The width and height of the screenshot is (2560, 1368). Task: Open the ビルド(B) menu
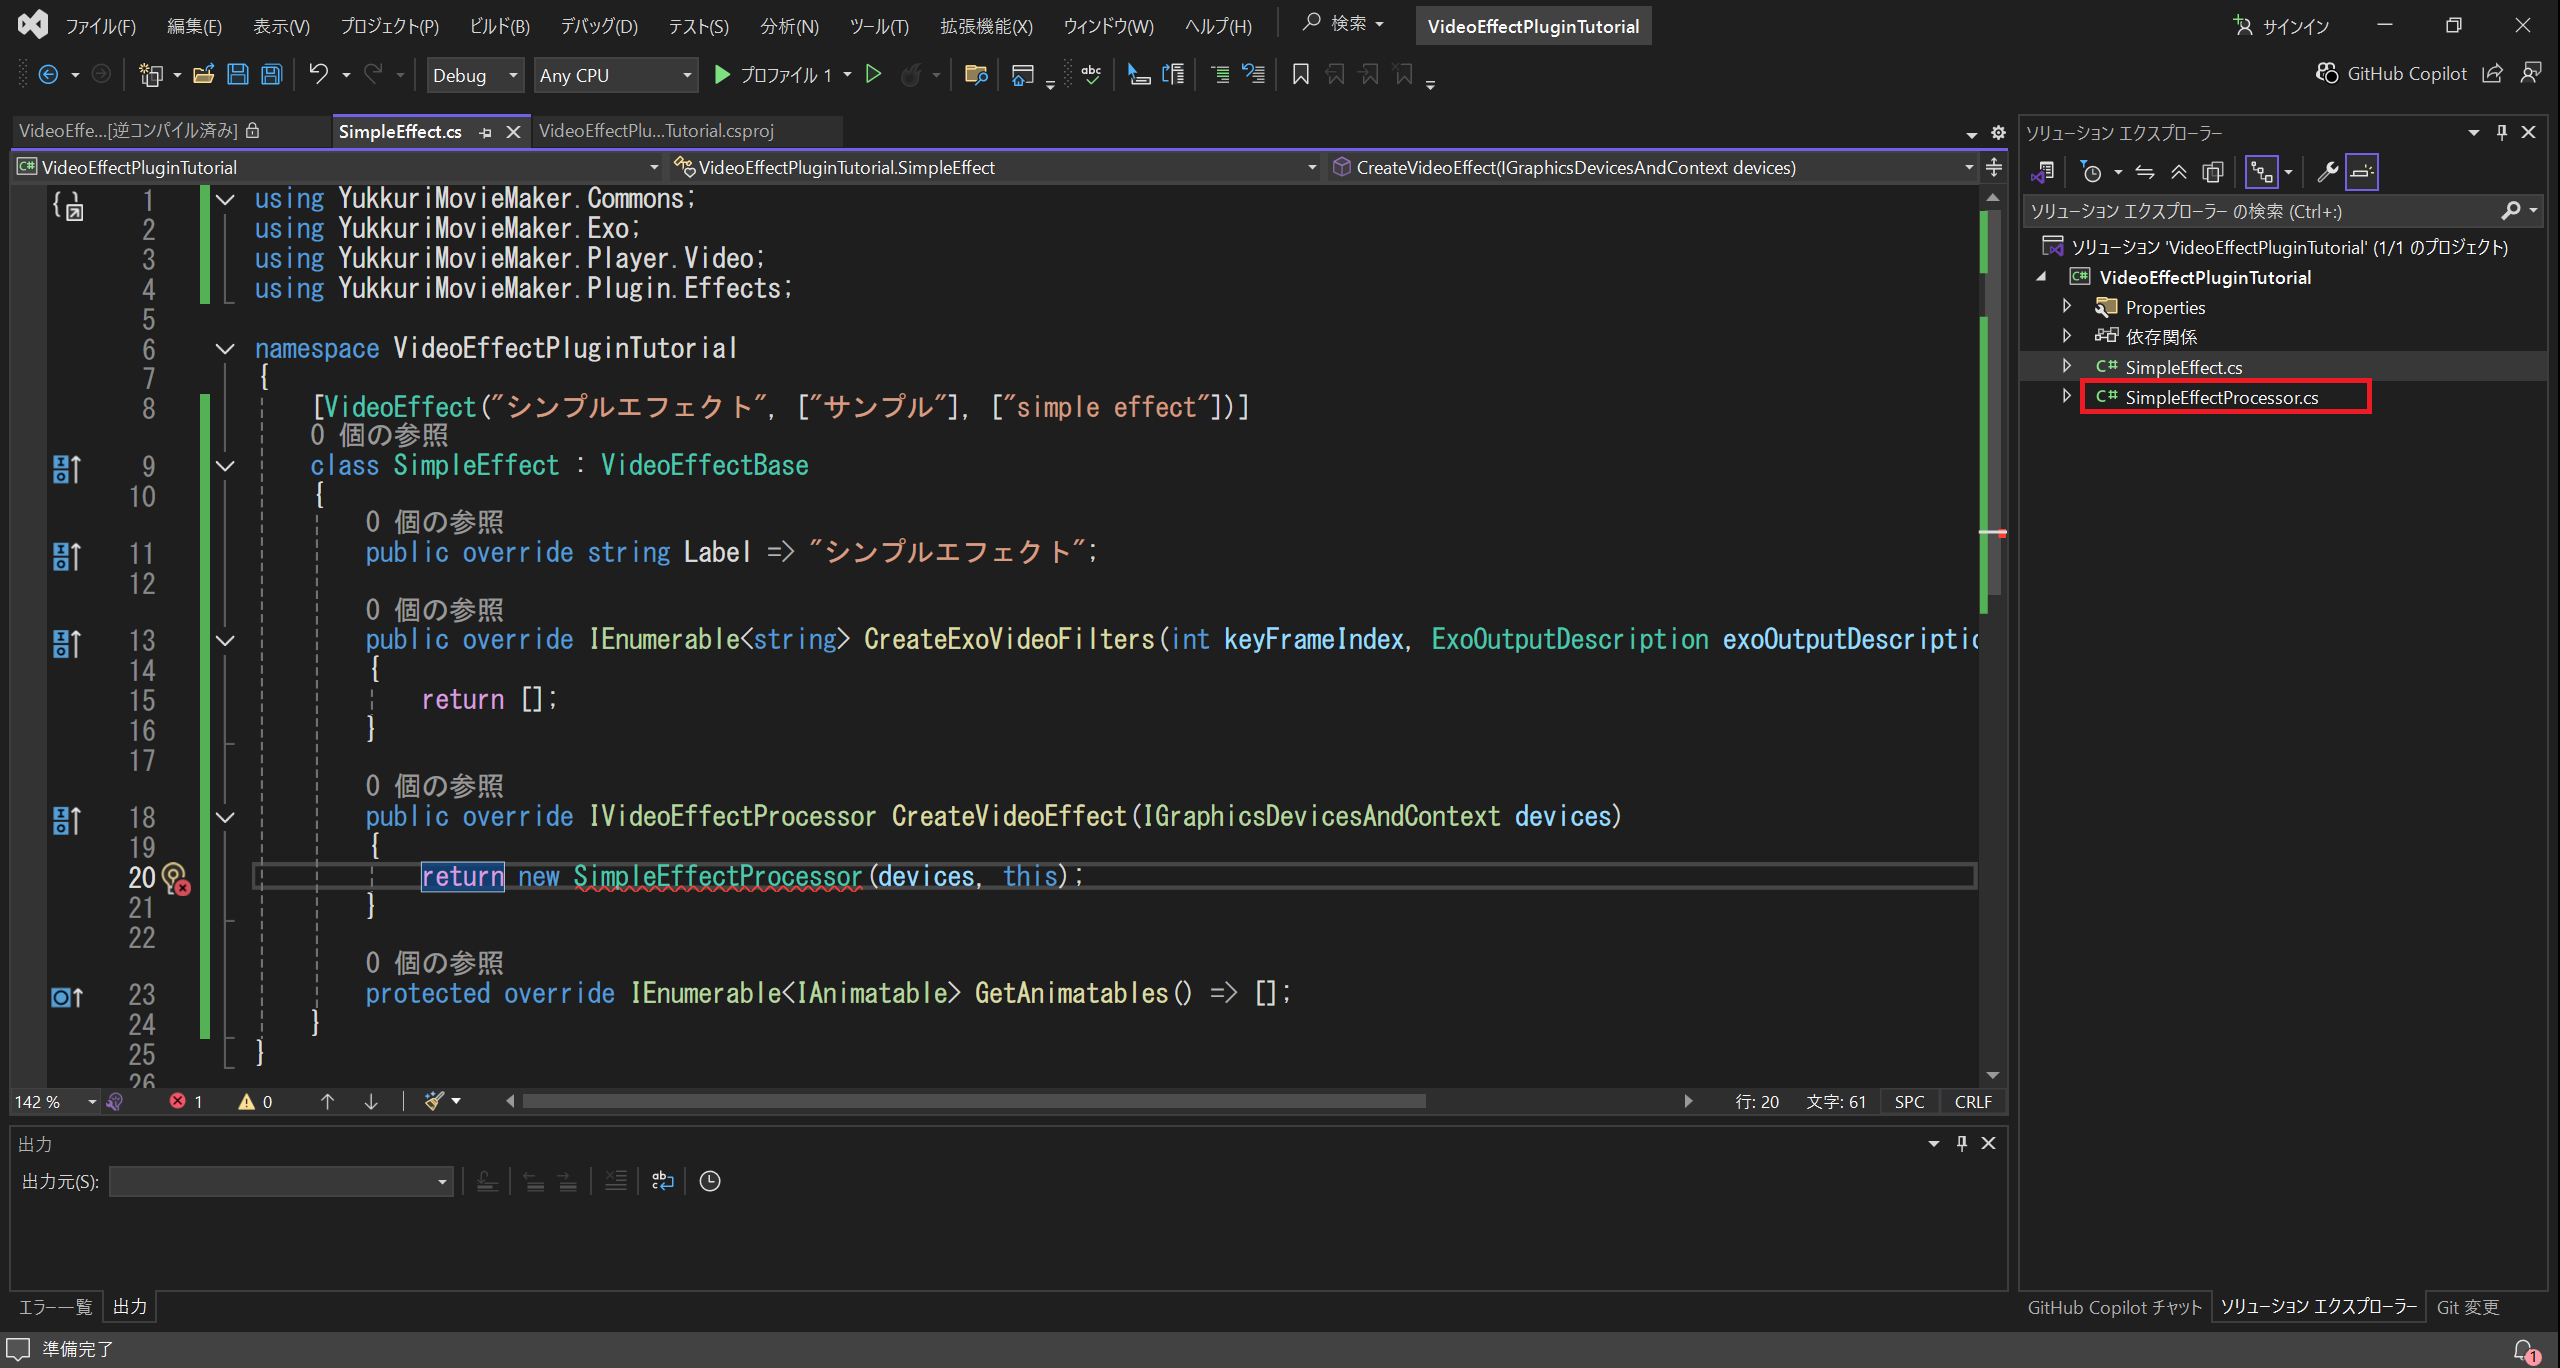coord(499,26)
